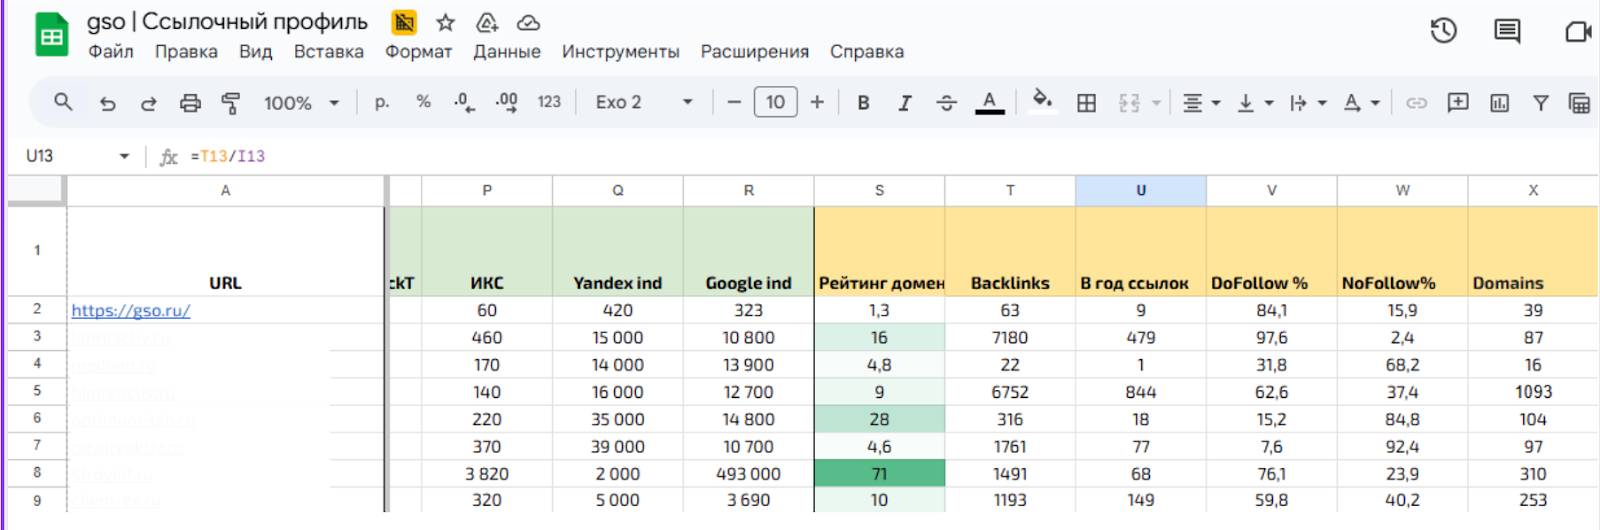Select the dark green cell 71

tap(879, 473)
